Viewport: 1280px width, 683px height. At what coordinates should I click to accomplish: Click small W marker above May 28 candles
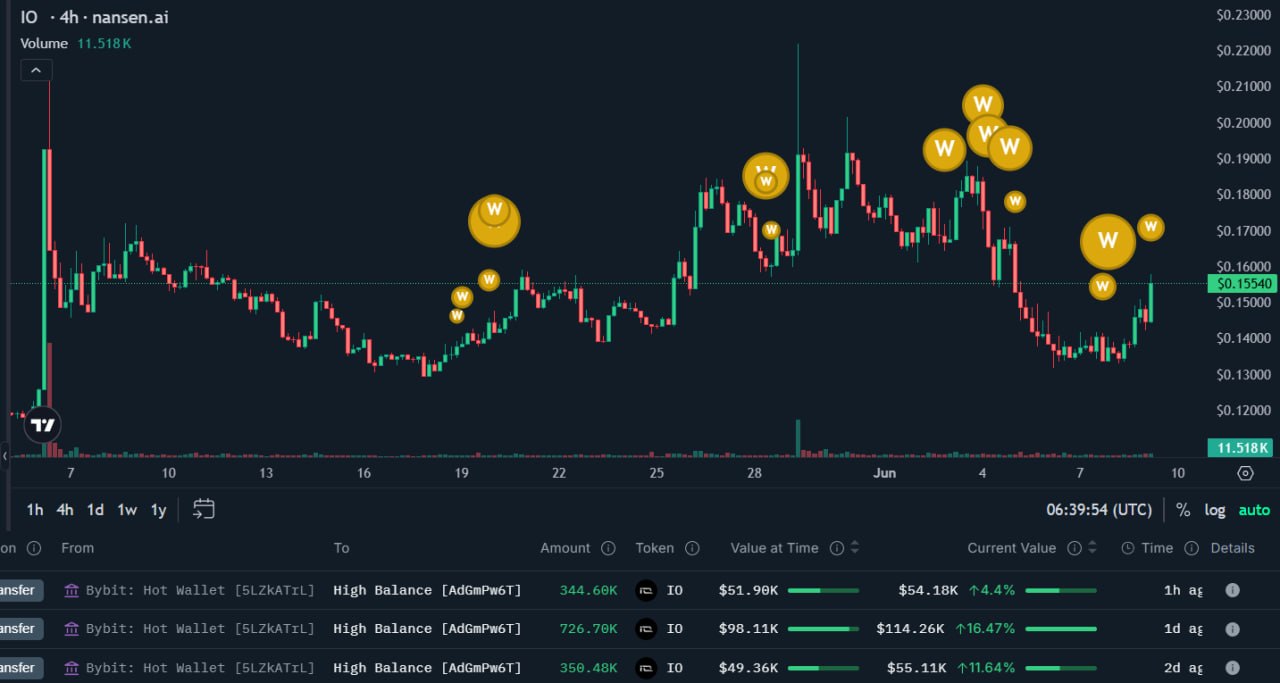[771, 230]
